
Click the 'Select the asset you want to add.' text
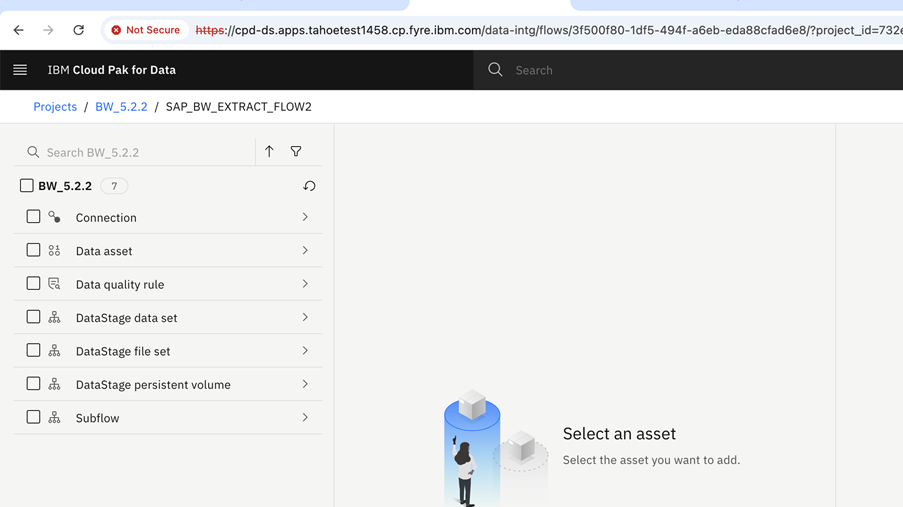tap(651, 460)
